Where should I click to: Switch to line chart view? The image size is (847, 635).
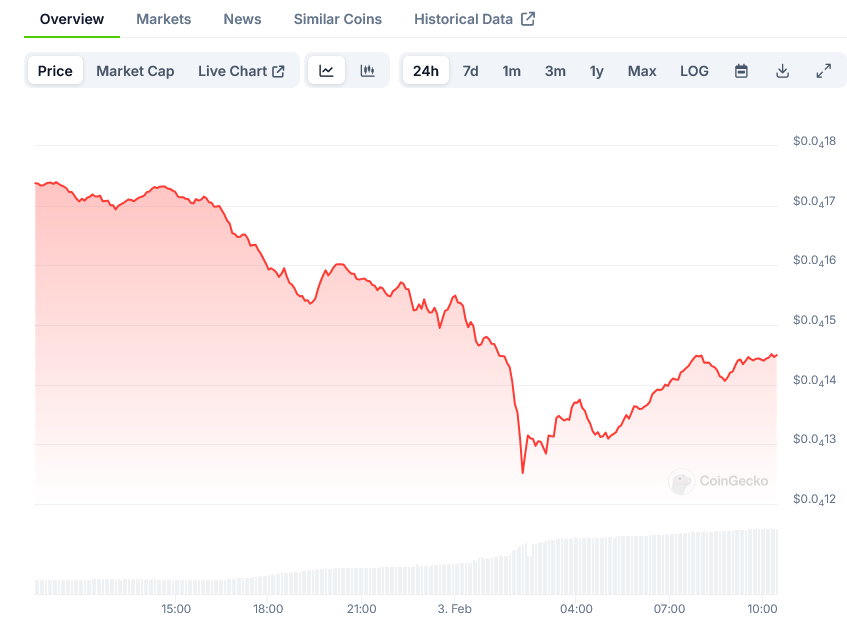click(326, 71)
